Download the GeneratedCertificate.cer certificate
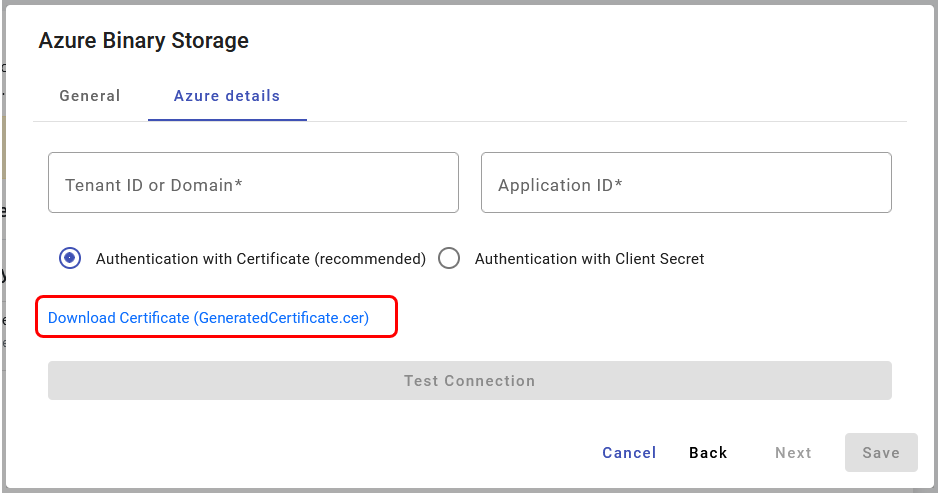The width and height of the screenshot is (938, 495). click(x=208, y=318)
